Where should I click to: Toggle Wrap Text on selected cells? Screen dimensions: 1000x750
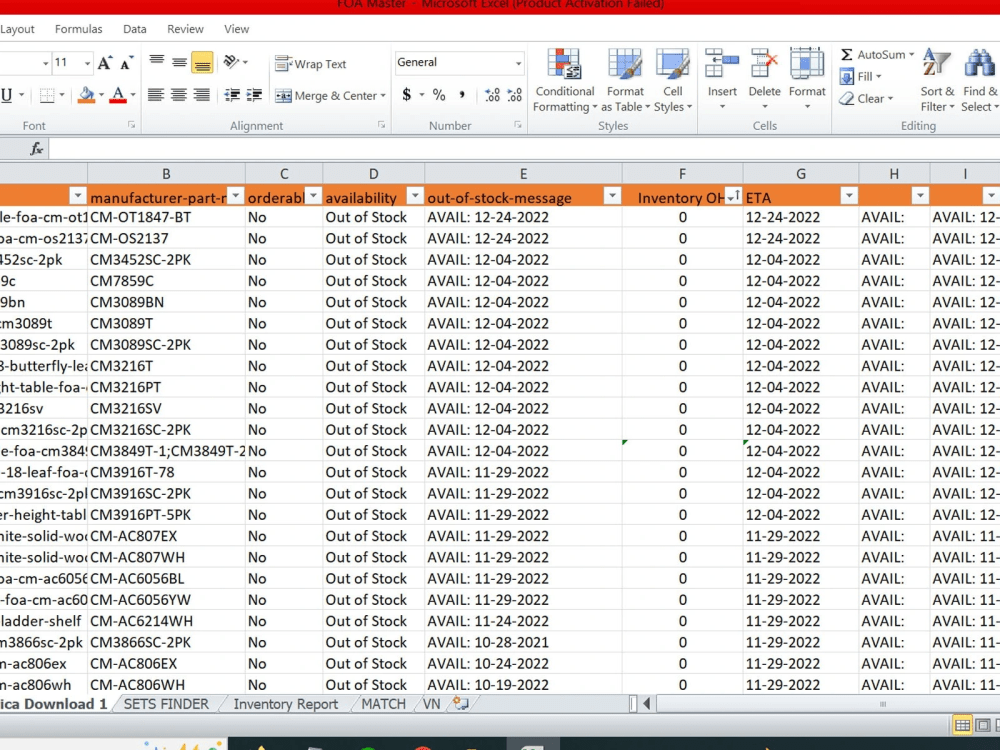(x=310, y=63)
